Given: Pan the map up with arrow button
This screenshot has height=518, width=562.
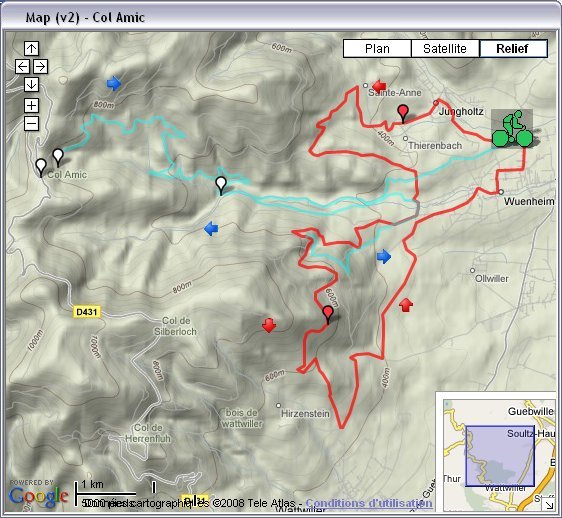Looking at the screenshot, I should [32, 48].
